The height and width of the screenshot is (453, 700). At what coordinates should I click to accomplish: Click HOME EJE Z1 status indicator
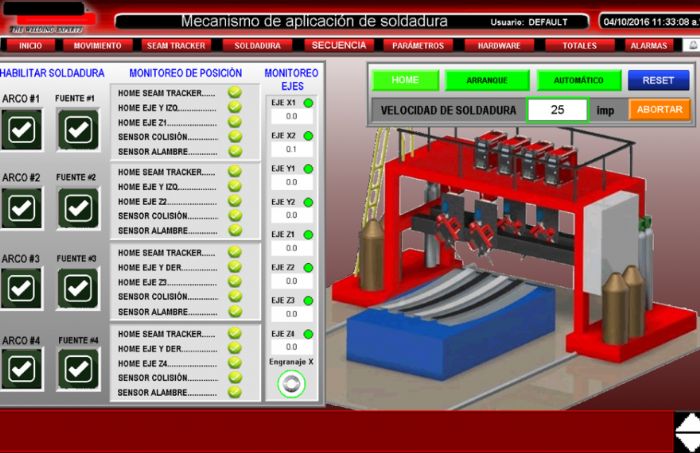click(235, 122)
